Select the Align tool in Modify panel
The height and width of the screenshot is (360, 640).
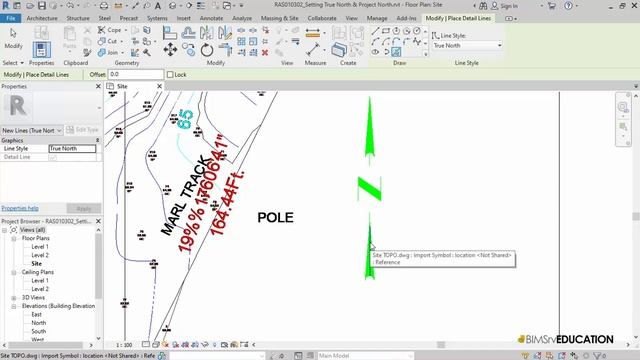coord(169,32)
